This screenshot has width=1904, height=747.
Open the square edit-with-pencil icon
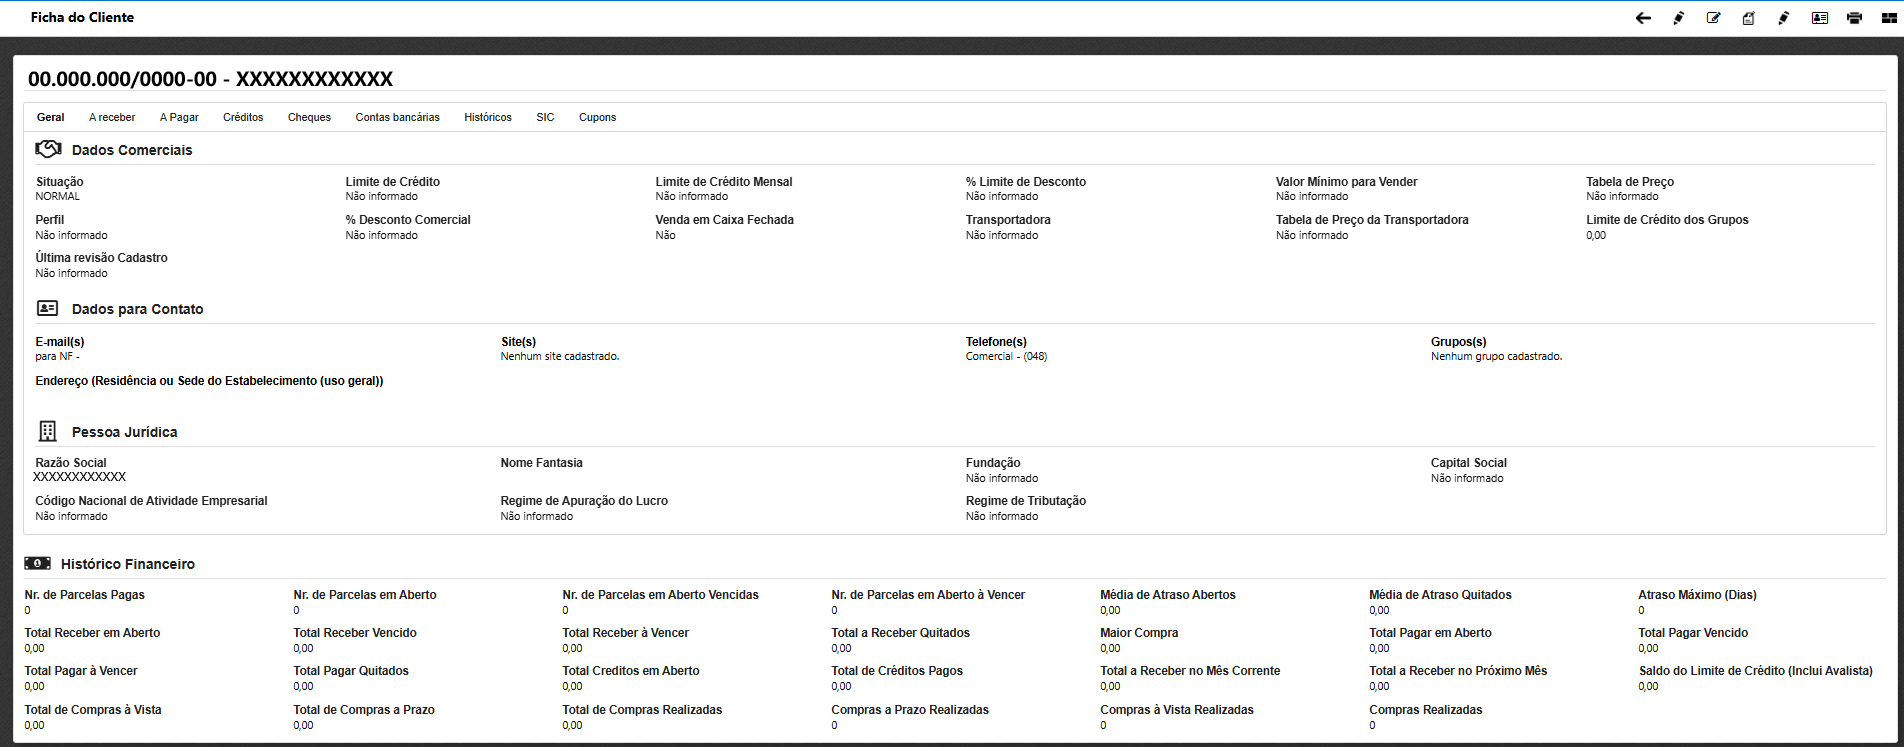1713,18
